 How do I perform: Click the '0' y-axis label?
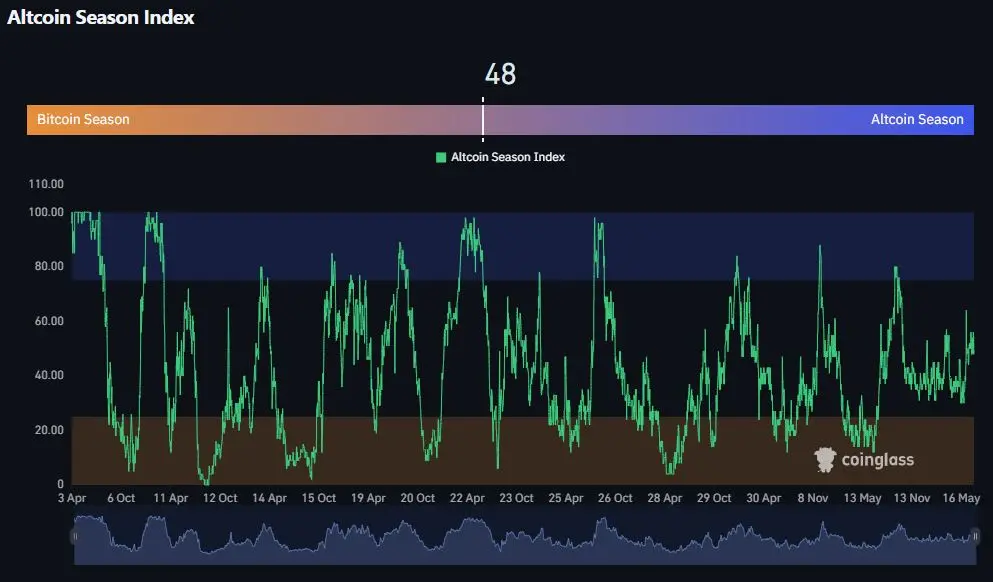pyautogui.click(x=60, y=484)
